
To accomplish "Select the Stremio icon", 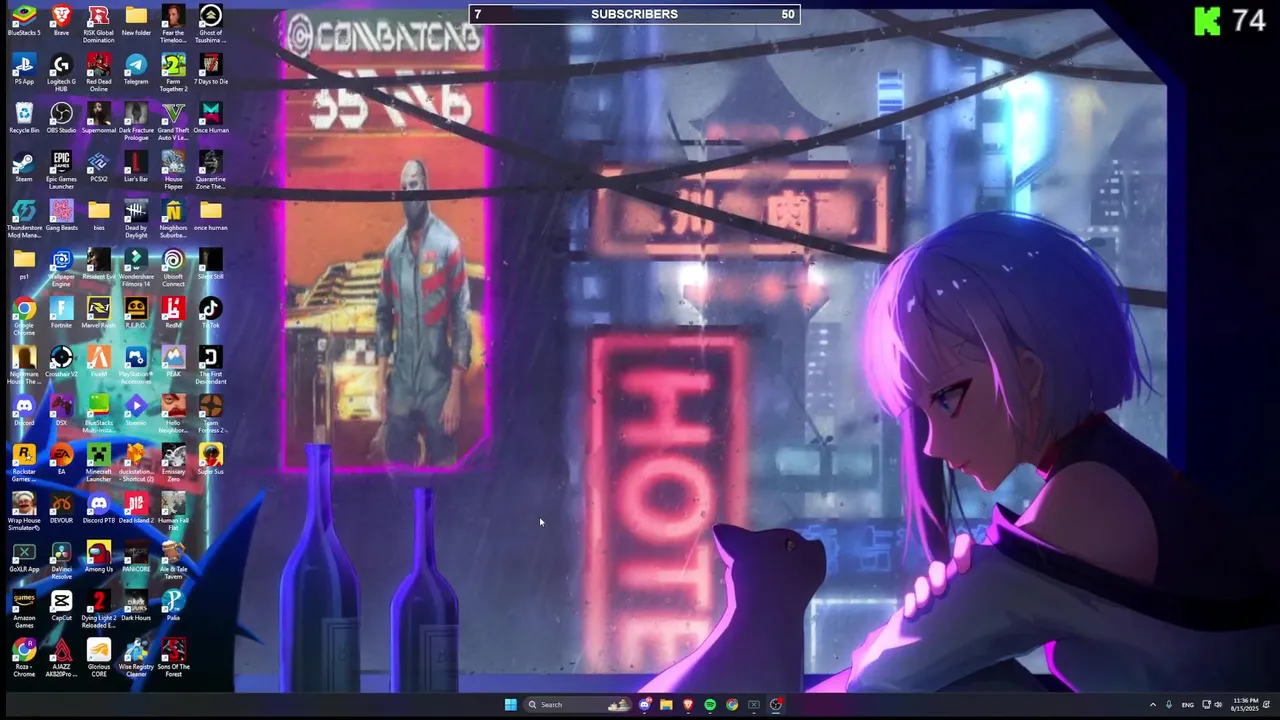I will tap(136, 412).
